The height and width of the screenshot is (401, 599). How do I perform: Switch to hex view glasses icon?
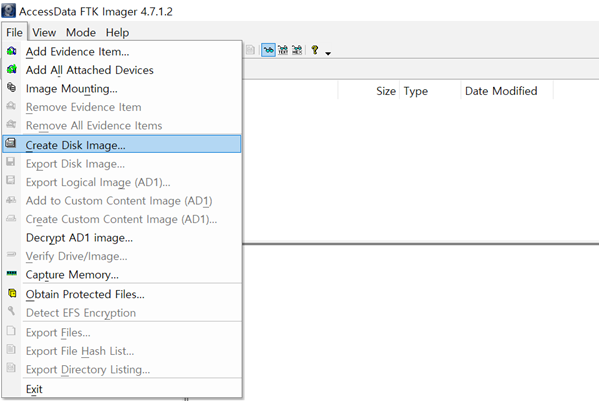tap(297, 50)
